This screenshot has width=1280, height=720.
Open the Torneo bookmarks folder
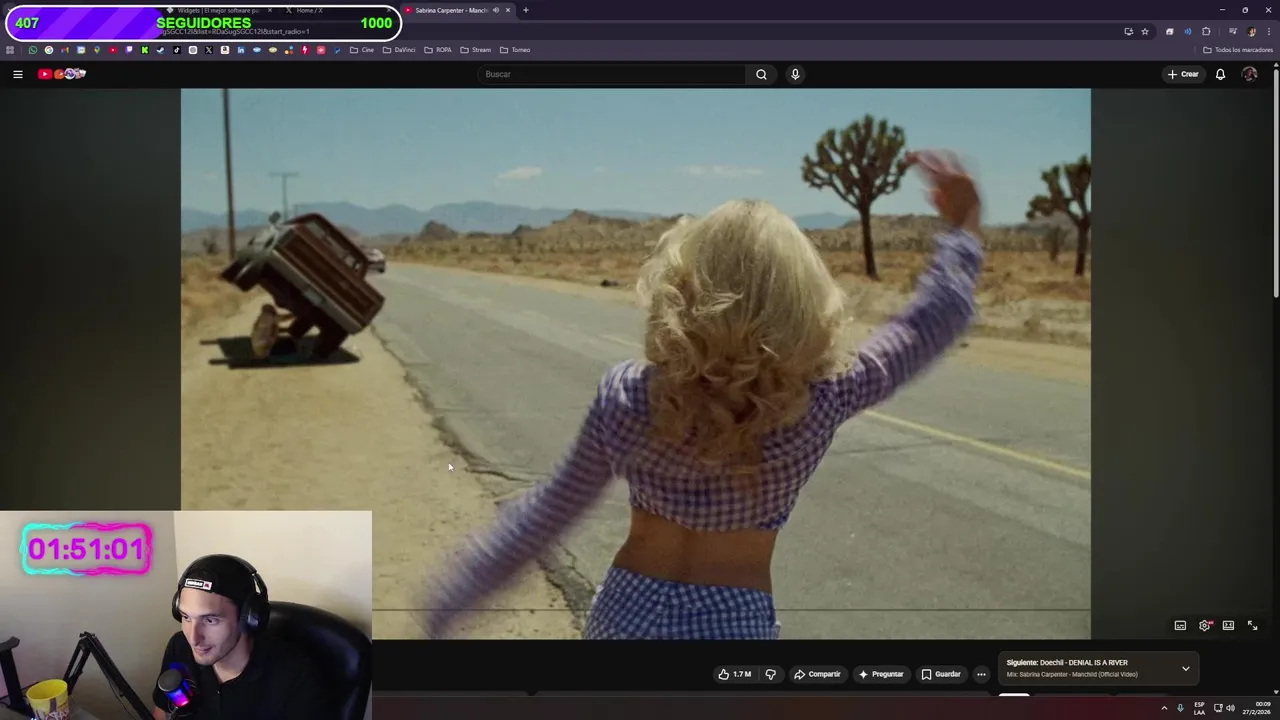pos(515,50)
